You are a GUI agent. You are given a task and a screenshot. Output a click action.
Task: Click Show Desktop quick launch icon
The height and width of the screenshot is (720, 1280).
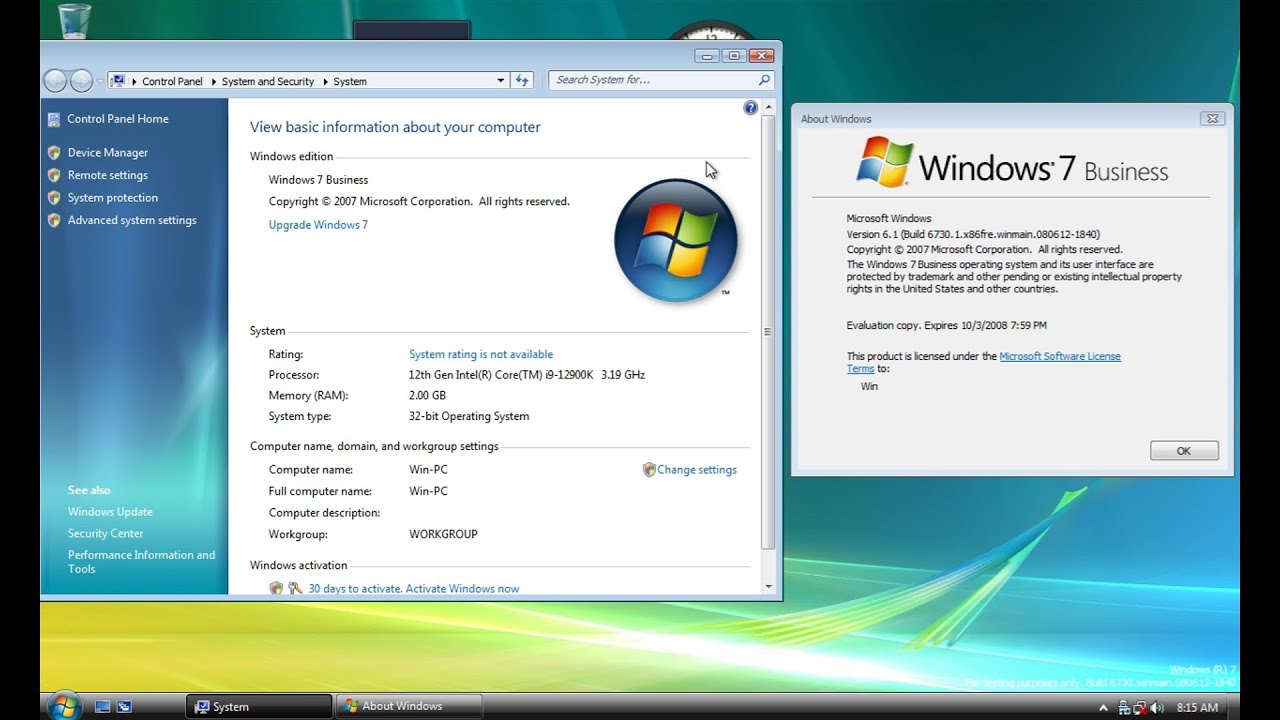(x=102, y=706)
